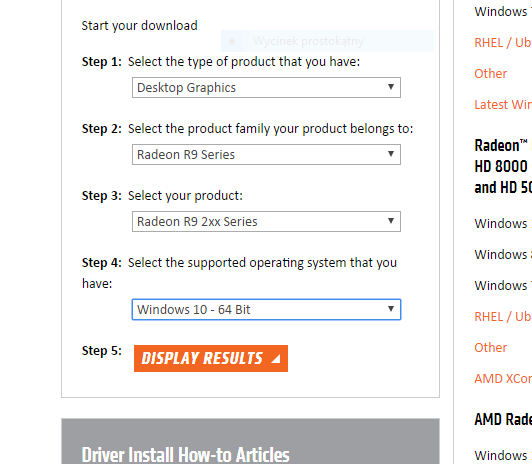Click the arrow in the Desktop Graphics box
Image resolution: width=532 pixels, height=464 pixels.
coord(391,87)
